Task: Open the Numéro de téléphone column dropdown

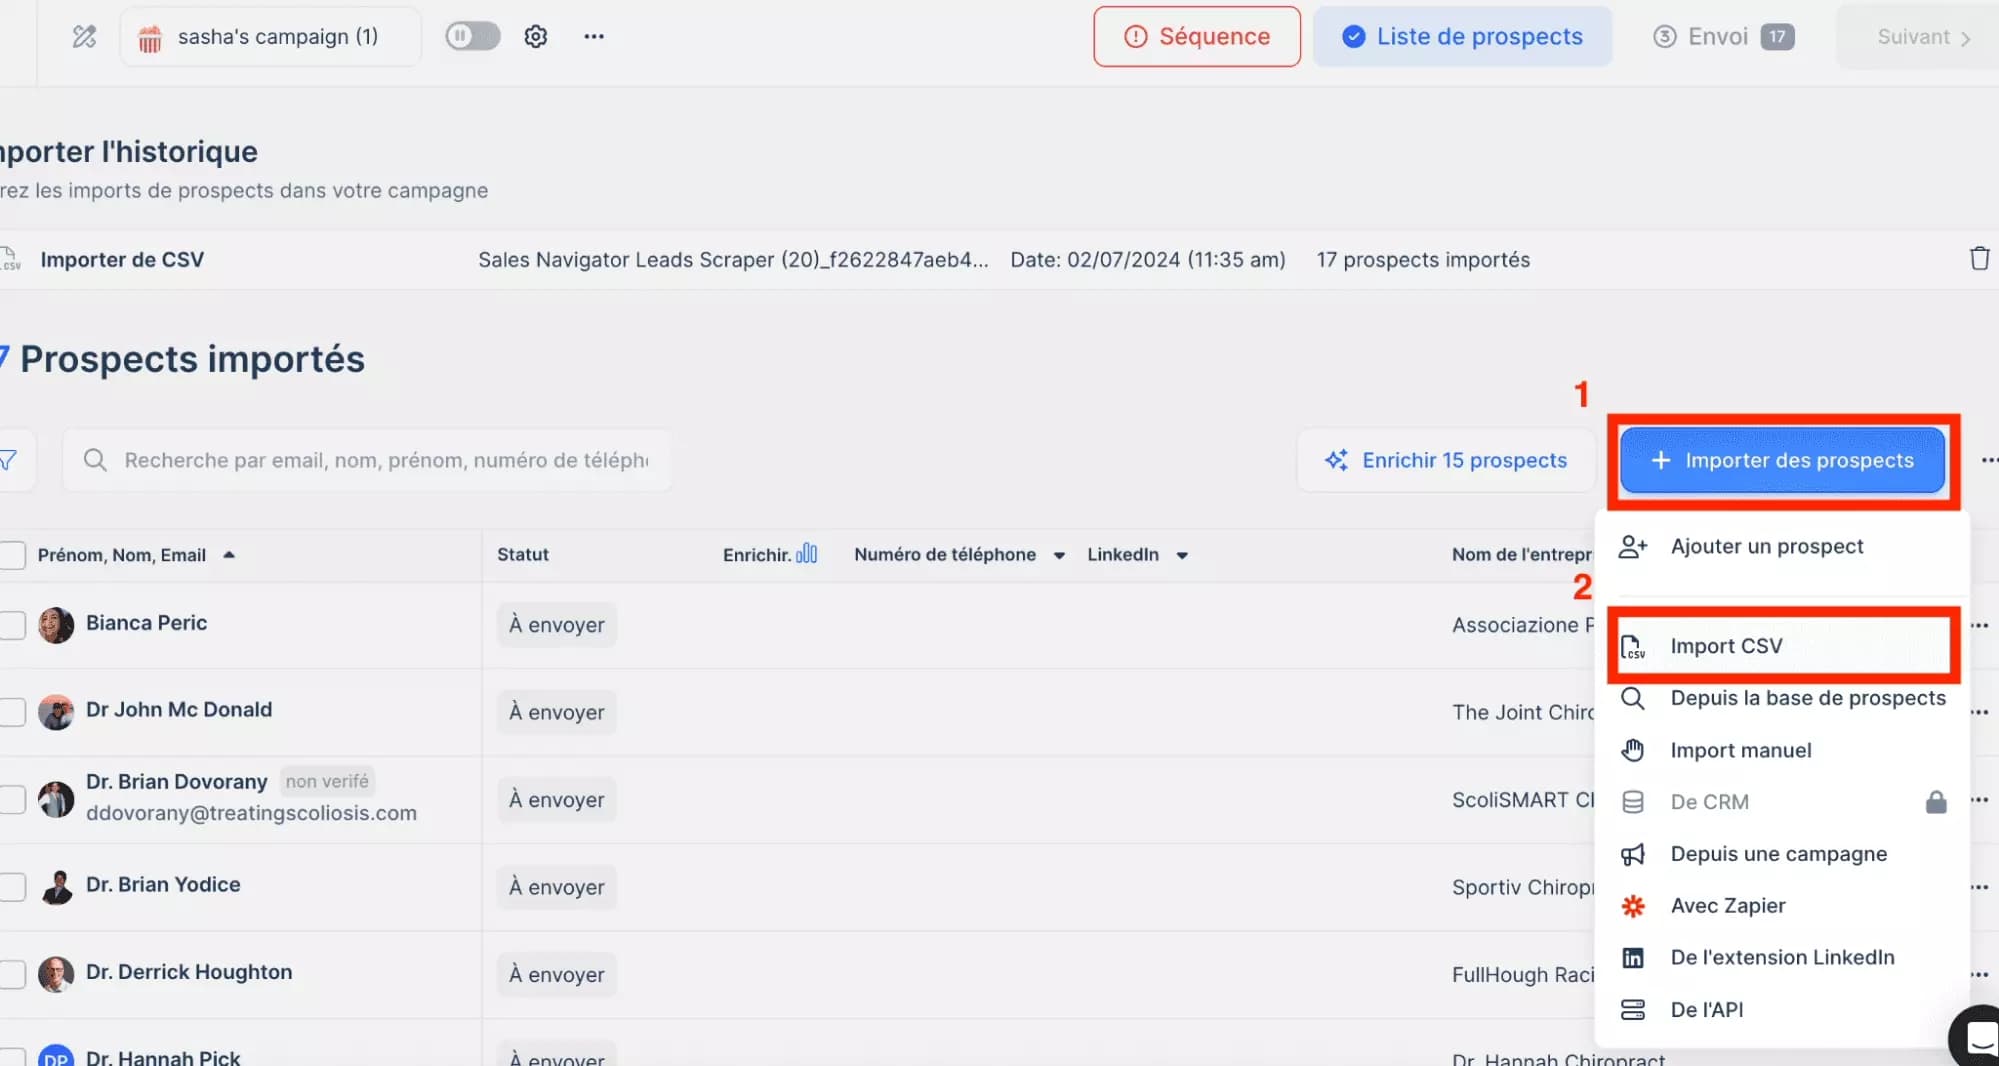Action: 1058,555
